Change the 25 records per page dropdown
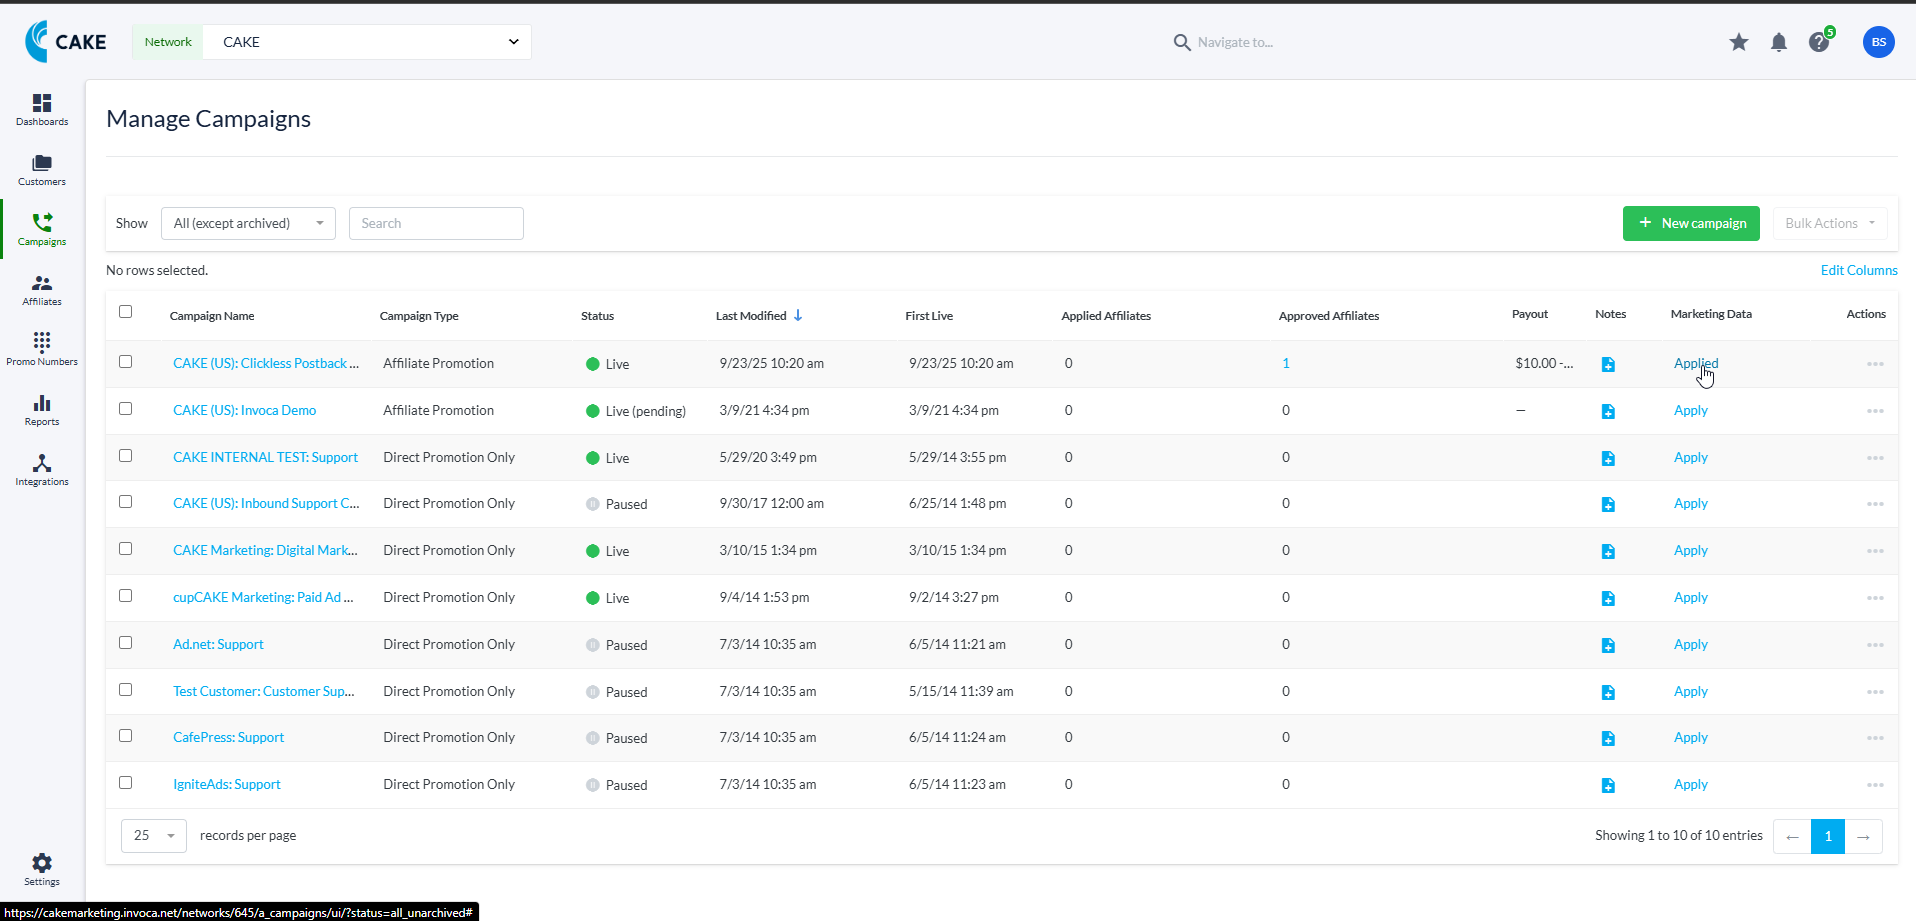Viewport: 1916px width, 921px height. (x=154, y=835)
